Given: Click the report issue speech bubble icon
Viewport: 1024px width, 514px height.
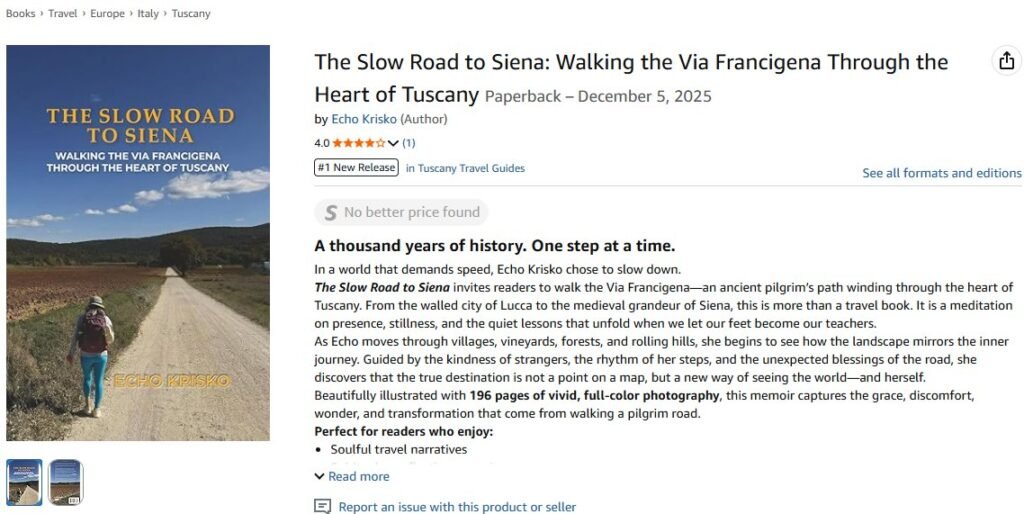Looking at the screenshot, I should pos(322,507).
